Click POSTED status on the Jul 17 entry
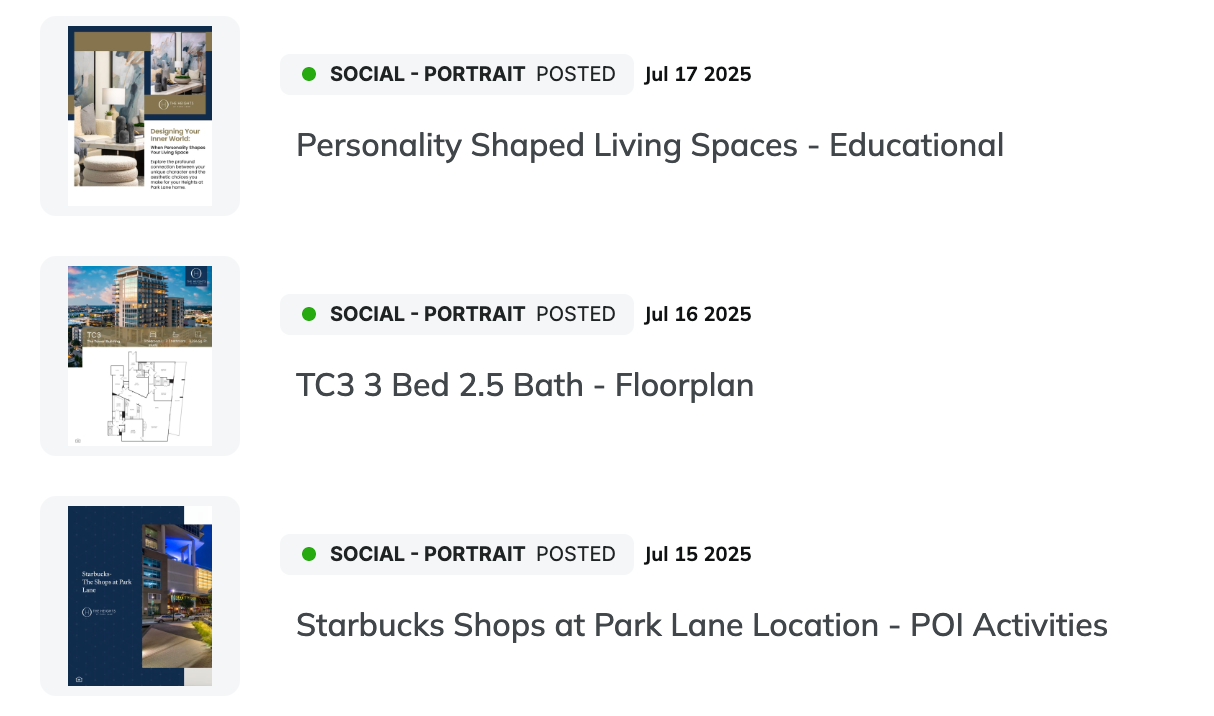 [576, 74]
